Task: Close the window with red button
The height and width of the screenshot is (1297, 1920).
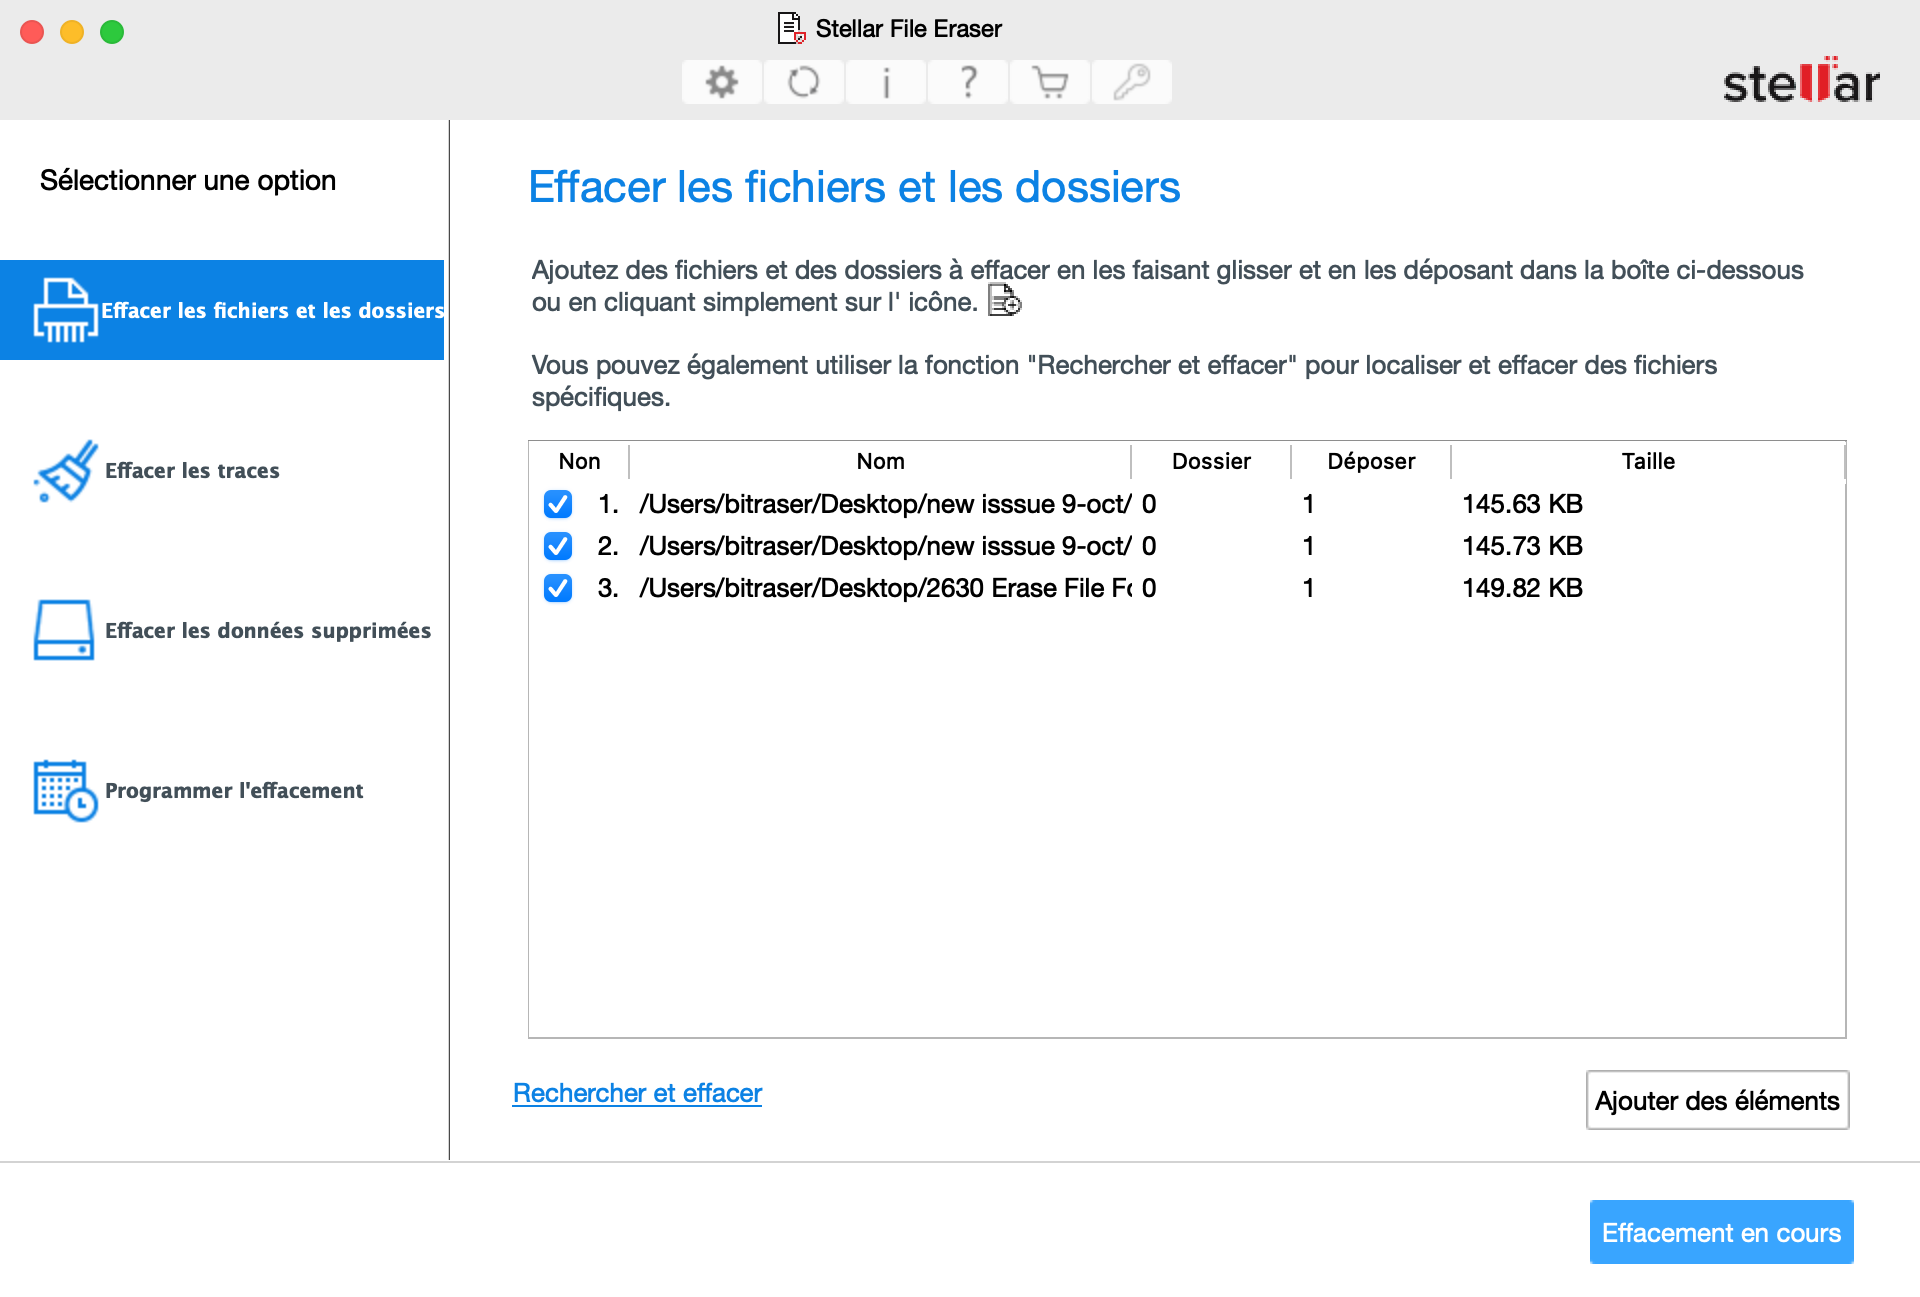Action: (x=32, y=32)
